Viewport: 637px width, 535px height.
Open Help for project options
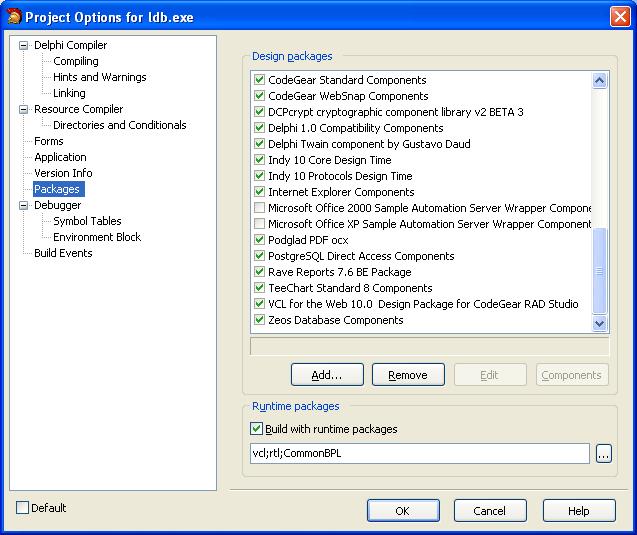click(579, 511)
